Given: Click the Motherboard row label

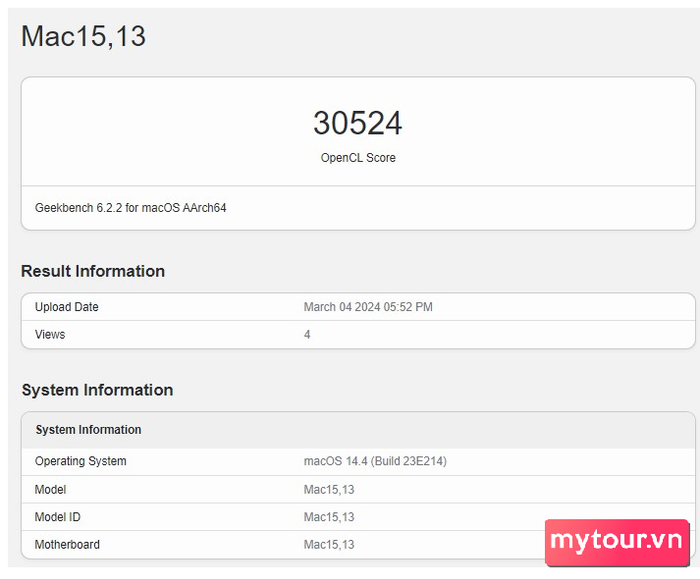Looking at the screenshot, I should [x=67, y=545].
